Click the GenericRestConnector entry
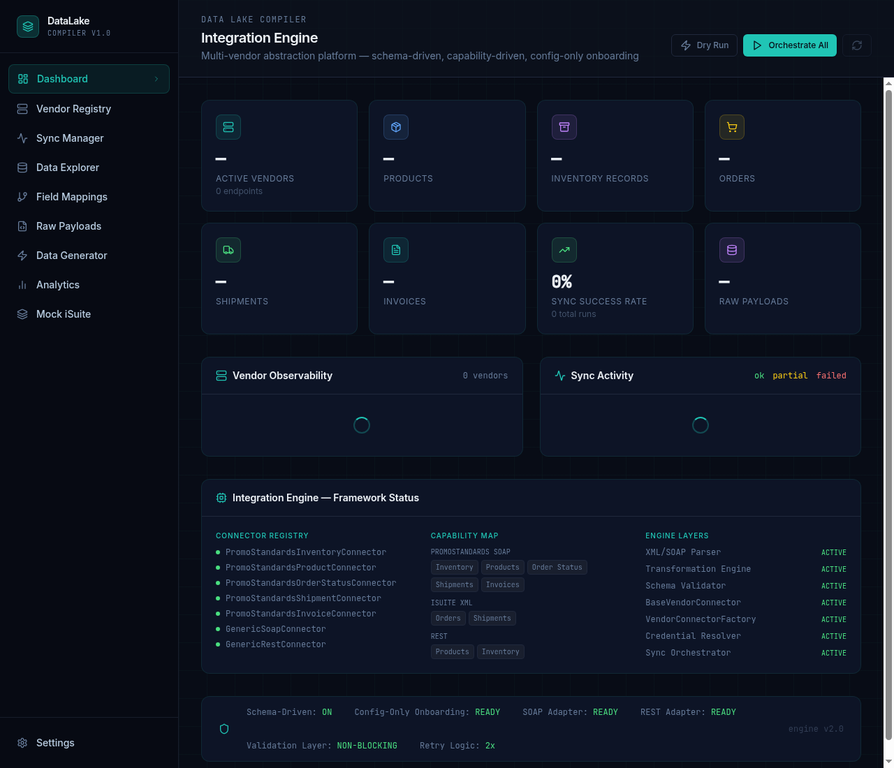The width and height of the screenshot is (894, 768). coord(275,644)
